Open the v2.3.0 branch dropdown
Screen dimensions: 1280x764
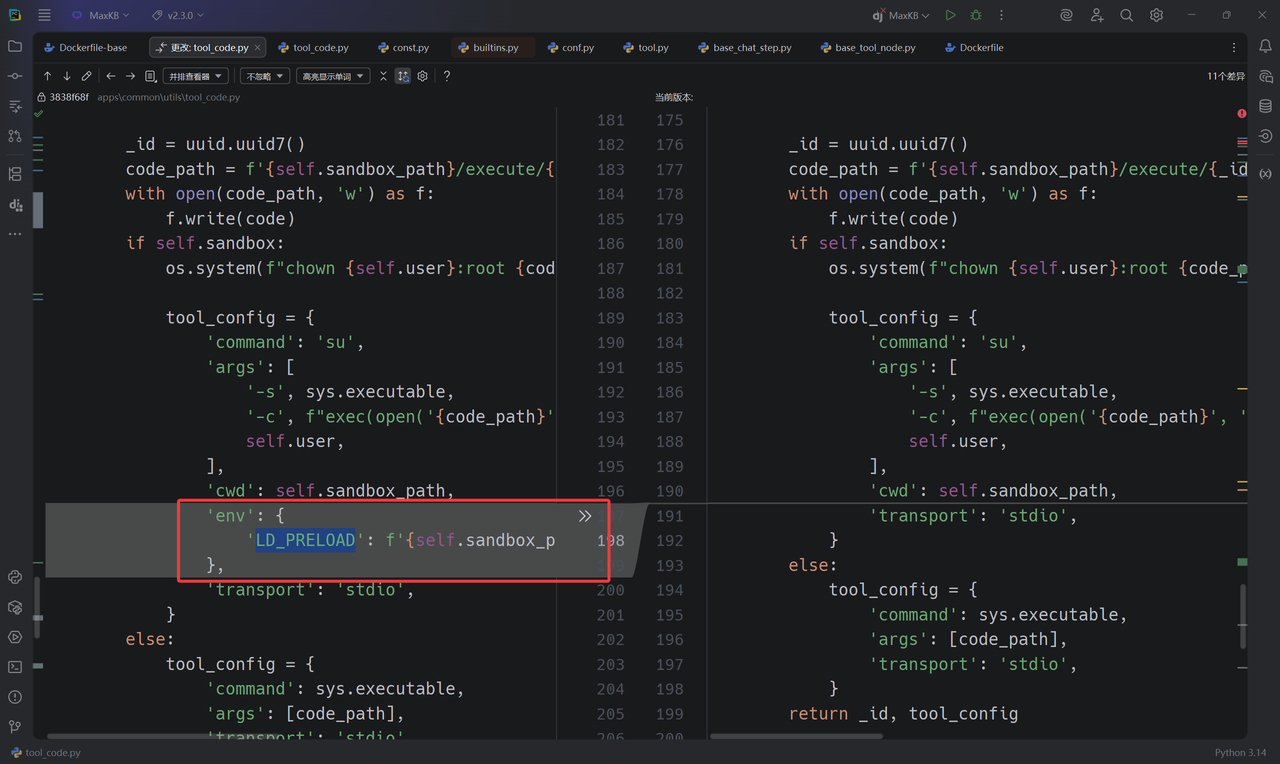click(x=178, y=15)
